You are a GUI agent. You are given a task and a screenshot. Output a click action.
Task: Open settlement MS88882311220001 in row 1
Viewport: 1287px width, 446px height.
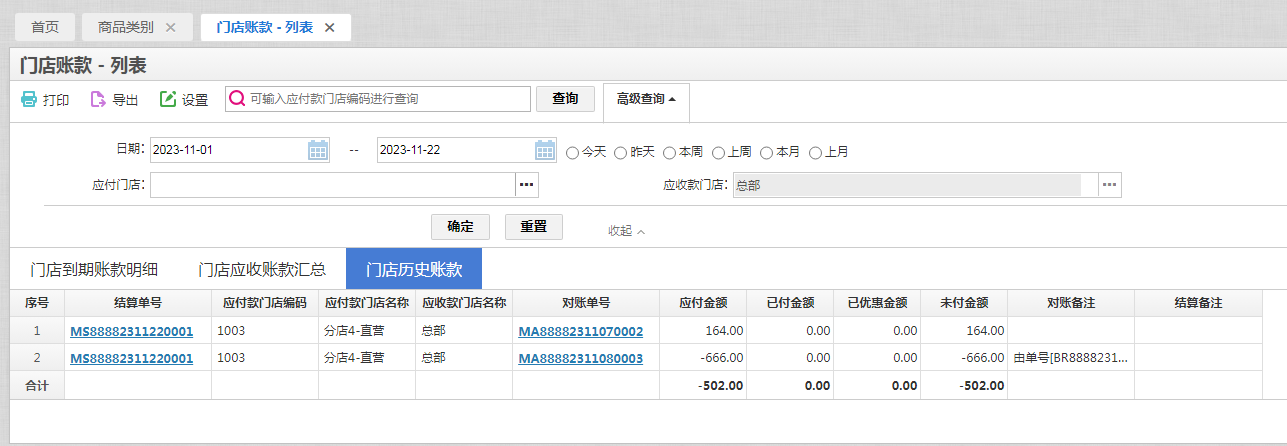(x=132, y=331)
